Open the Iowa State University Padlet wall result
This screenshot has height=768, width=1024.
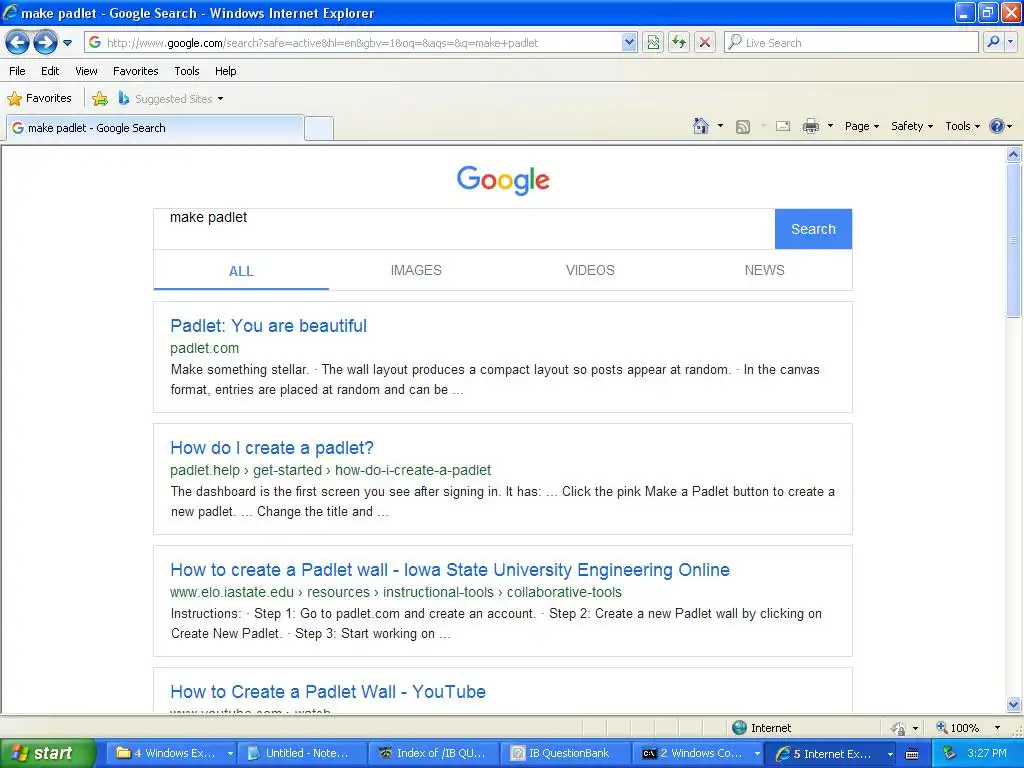449,570
